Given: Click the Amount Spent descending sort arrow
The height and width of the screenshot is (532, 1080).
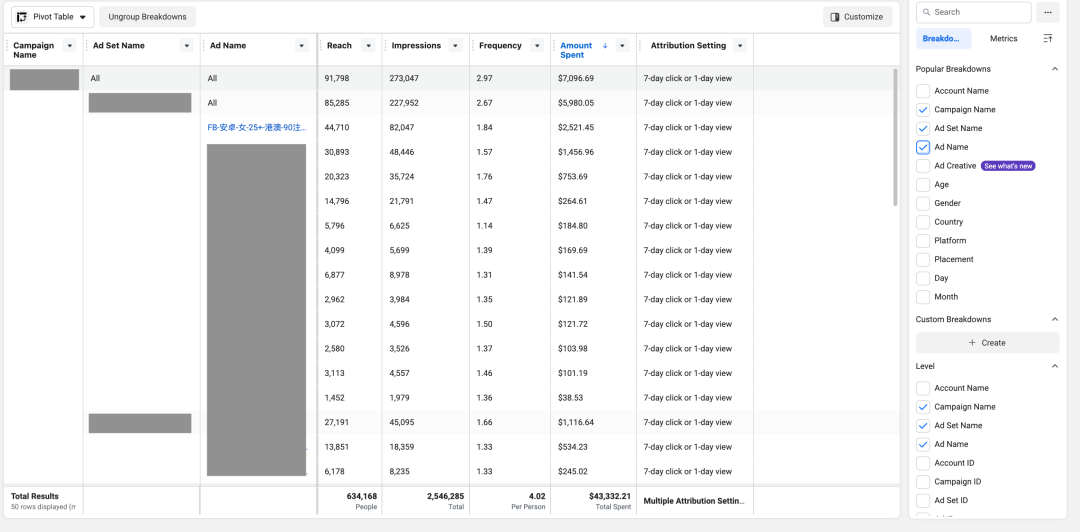Looking at the screenshot, I should (x=605, y=45).
